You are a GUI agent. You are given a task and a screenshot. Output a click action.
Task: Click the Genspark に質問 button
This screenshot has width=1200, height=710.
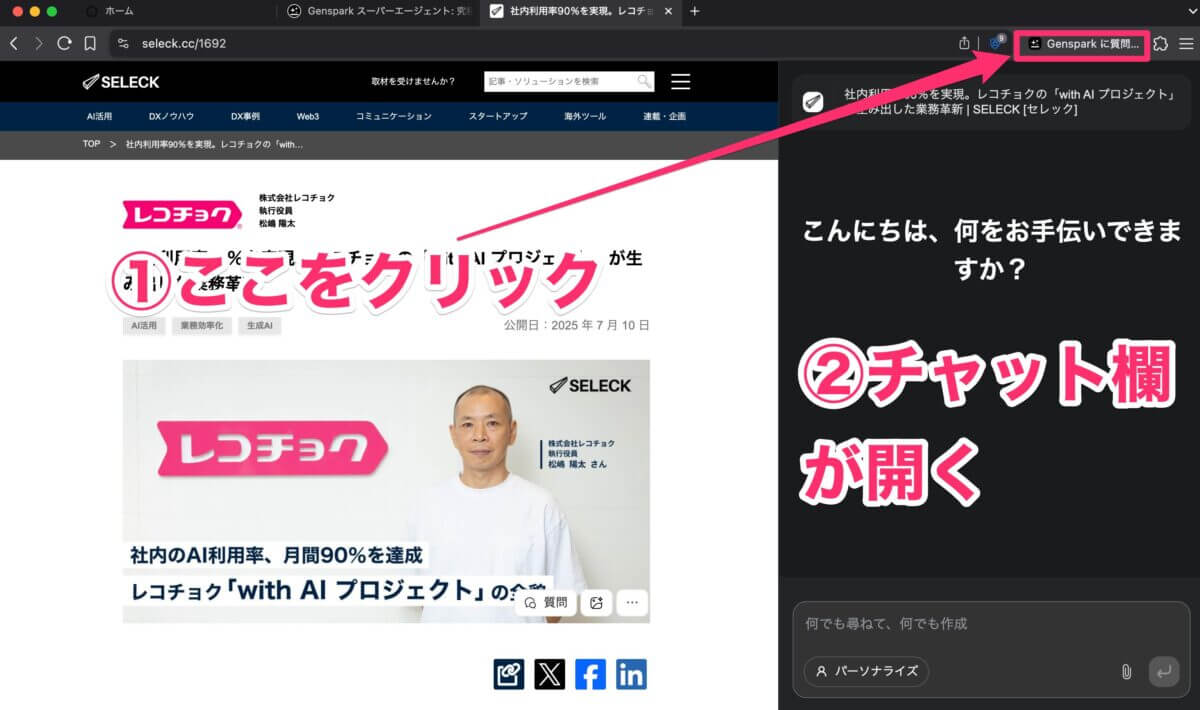1082,44
